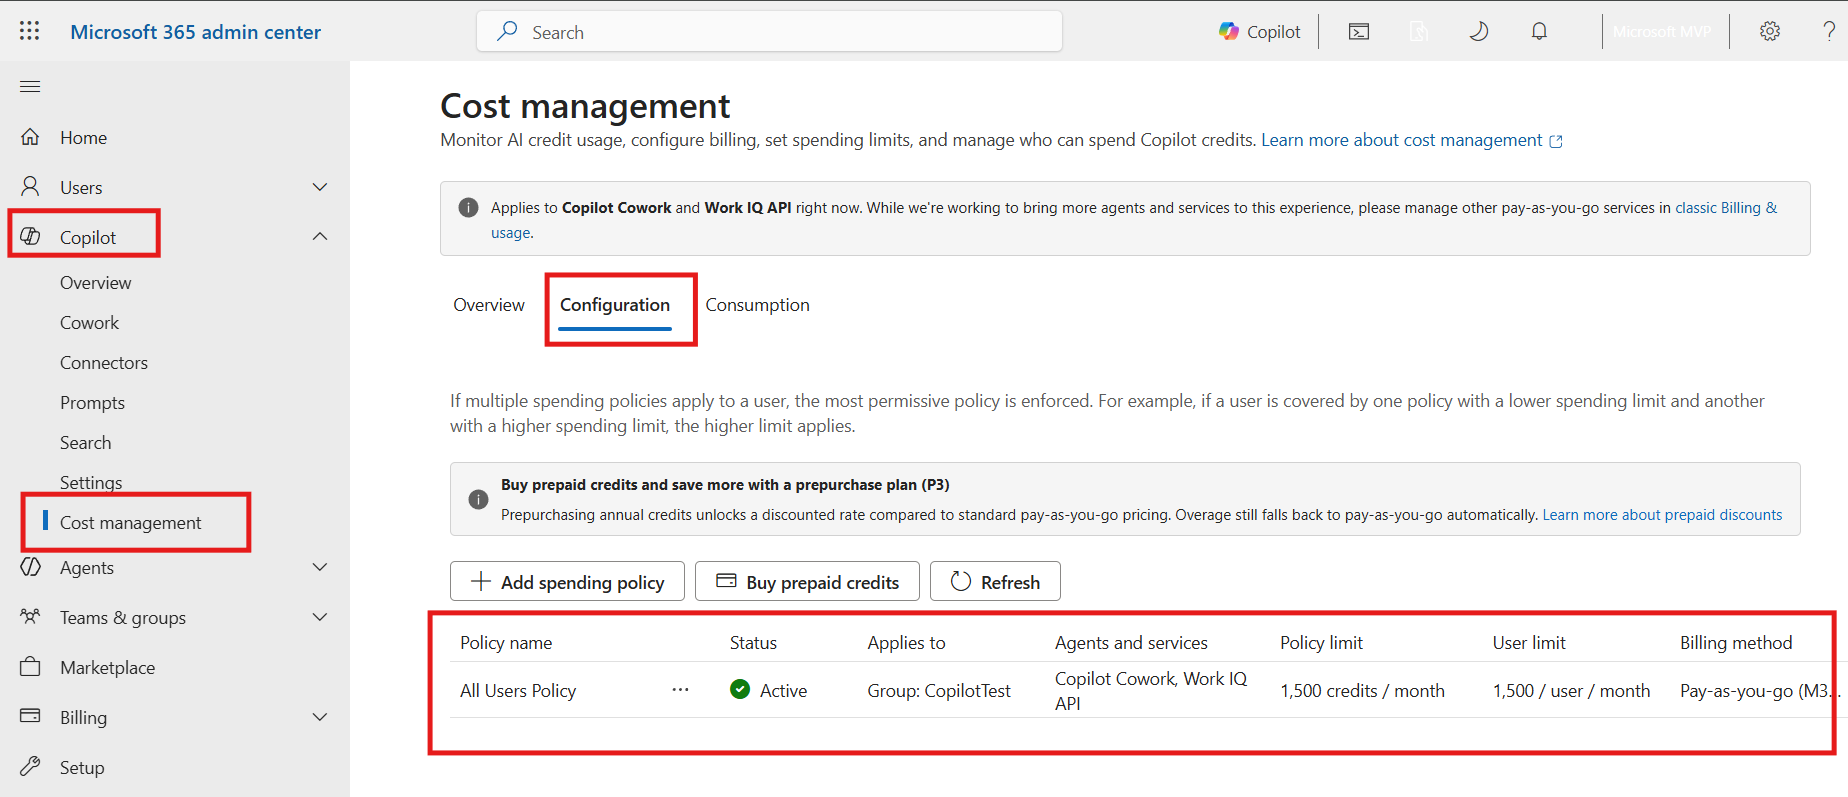Open Cowork in the sidebar

90,323
